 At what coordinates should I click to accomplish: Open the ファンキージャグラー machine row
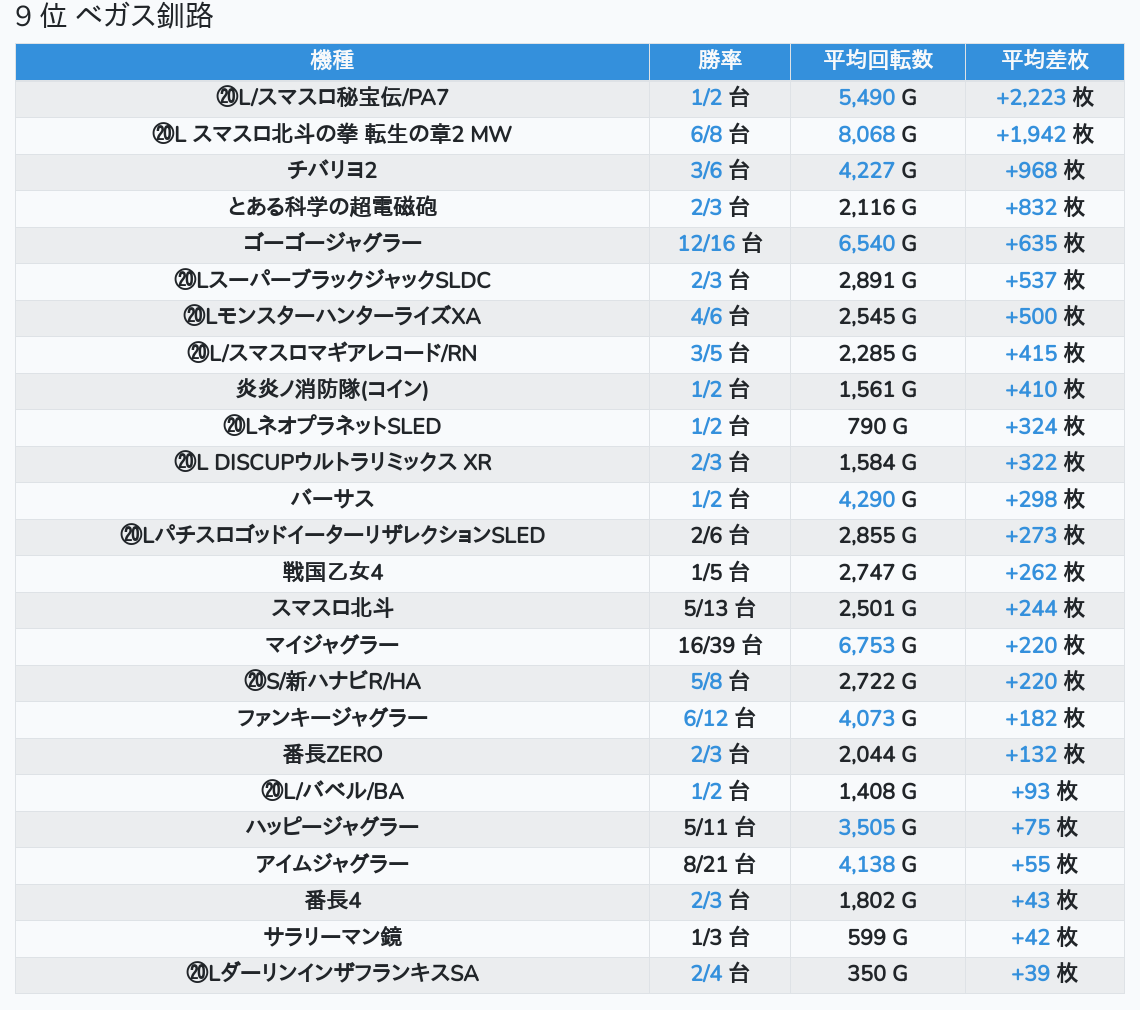tap(332, 718)
